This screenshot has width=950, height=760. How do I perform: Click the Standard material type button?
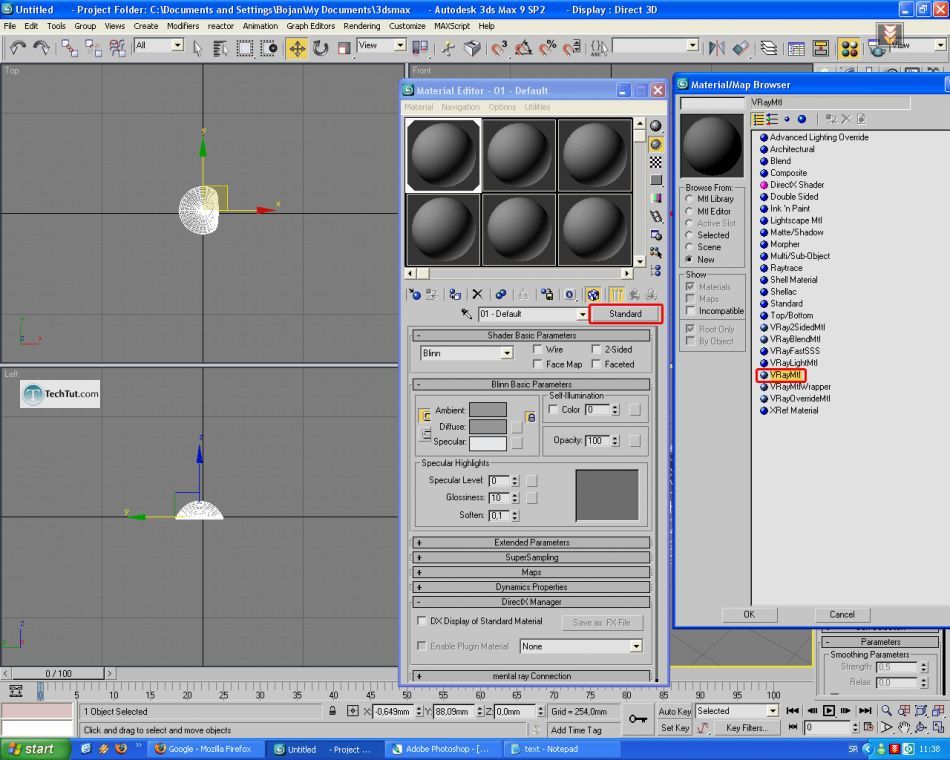pos(625,314)
